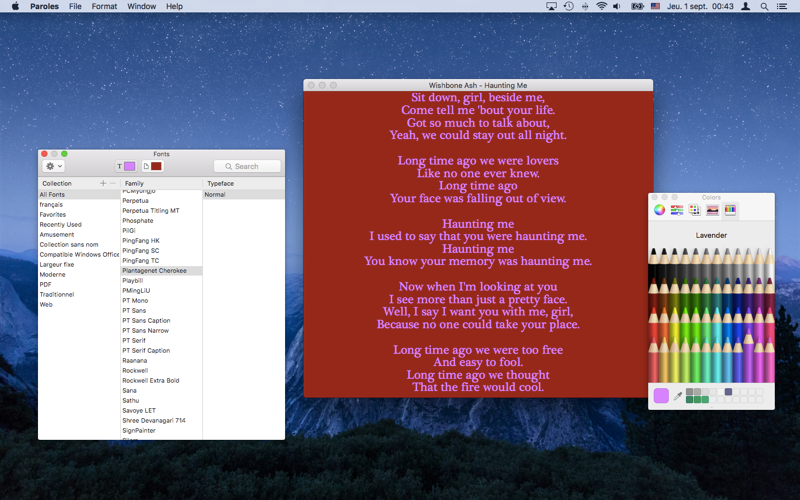Choose the raised Lavender pencil
The image size is (800, 500).
coord(748,355)
